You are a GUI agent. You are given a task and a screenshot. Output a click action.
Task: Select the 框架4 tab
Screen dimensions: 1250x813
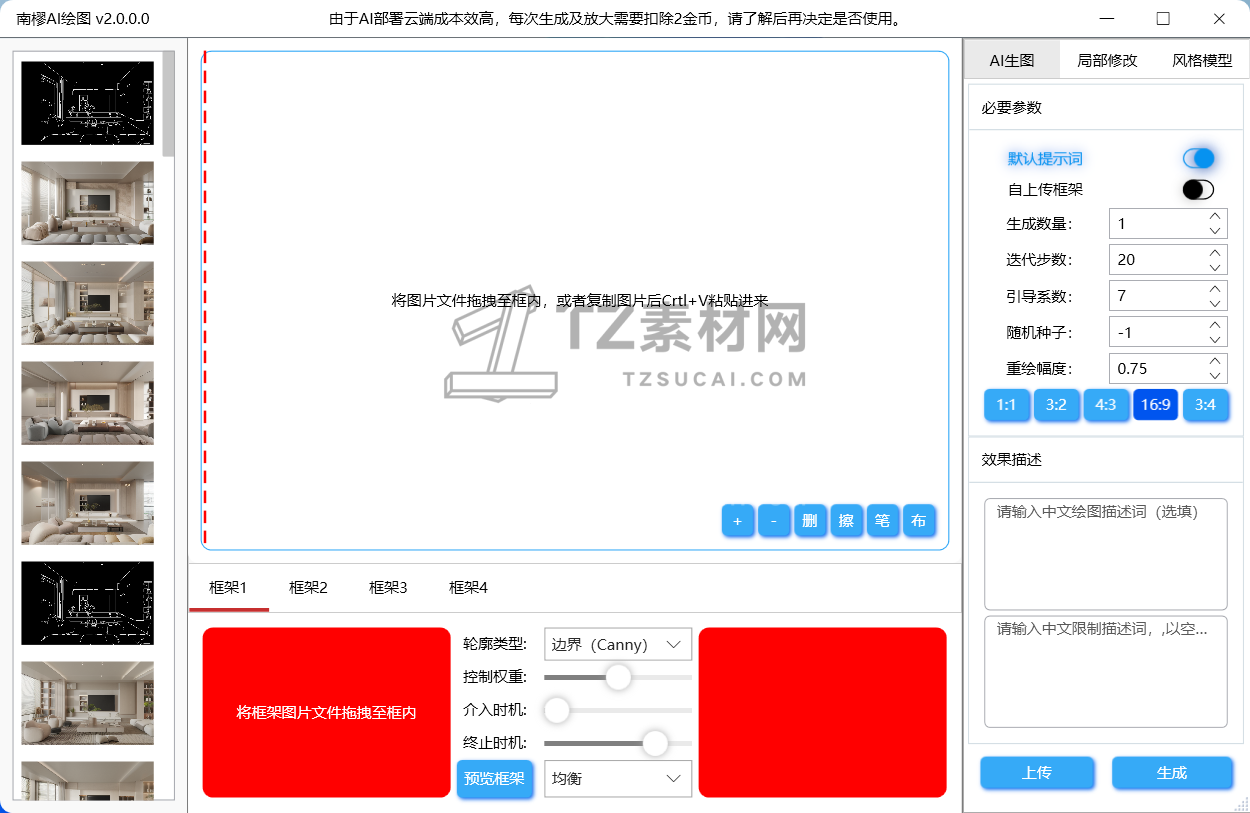tap(468, 588)
